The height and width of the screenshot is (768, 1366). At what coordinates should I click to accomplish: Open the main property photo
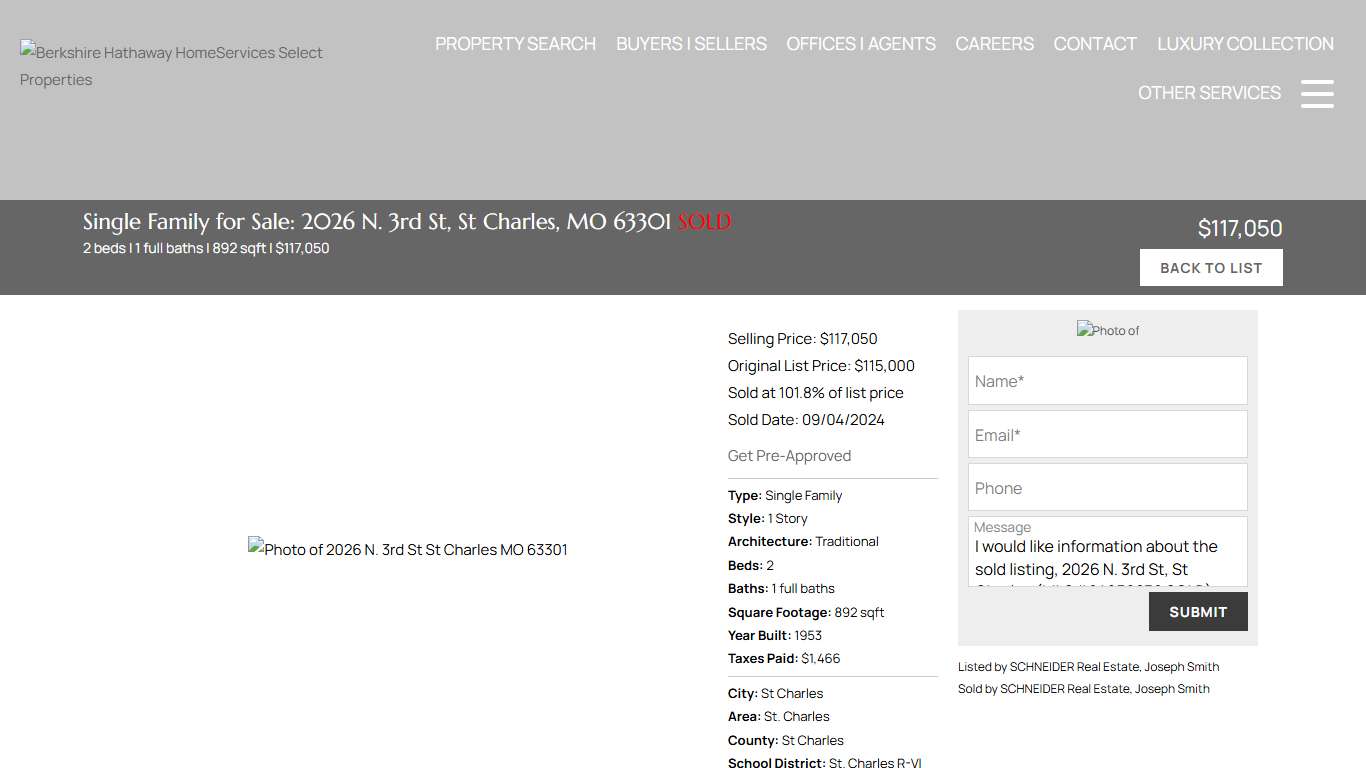(408, 549)
